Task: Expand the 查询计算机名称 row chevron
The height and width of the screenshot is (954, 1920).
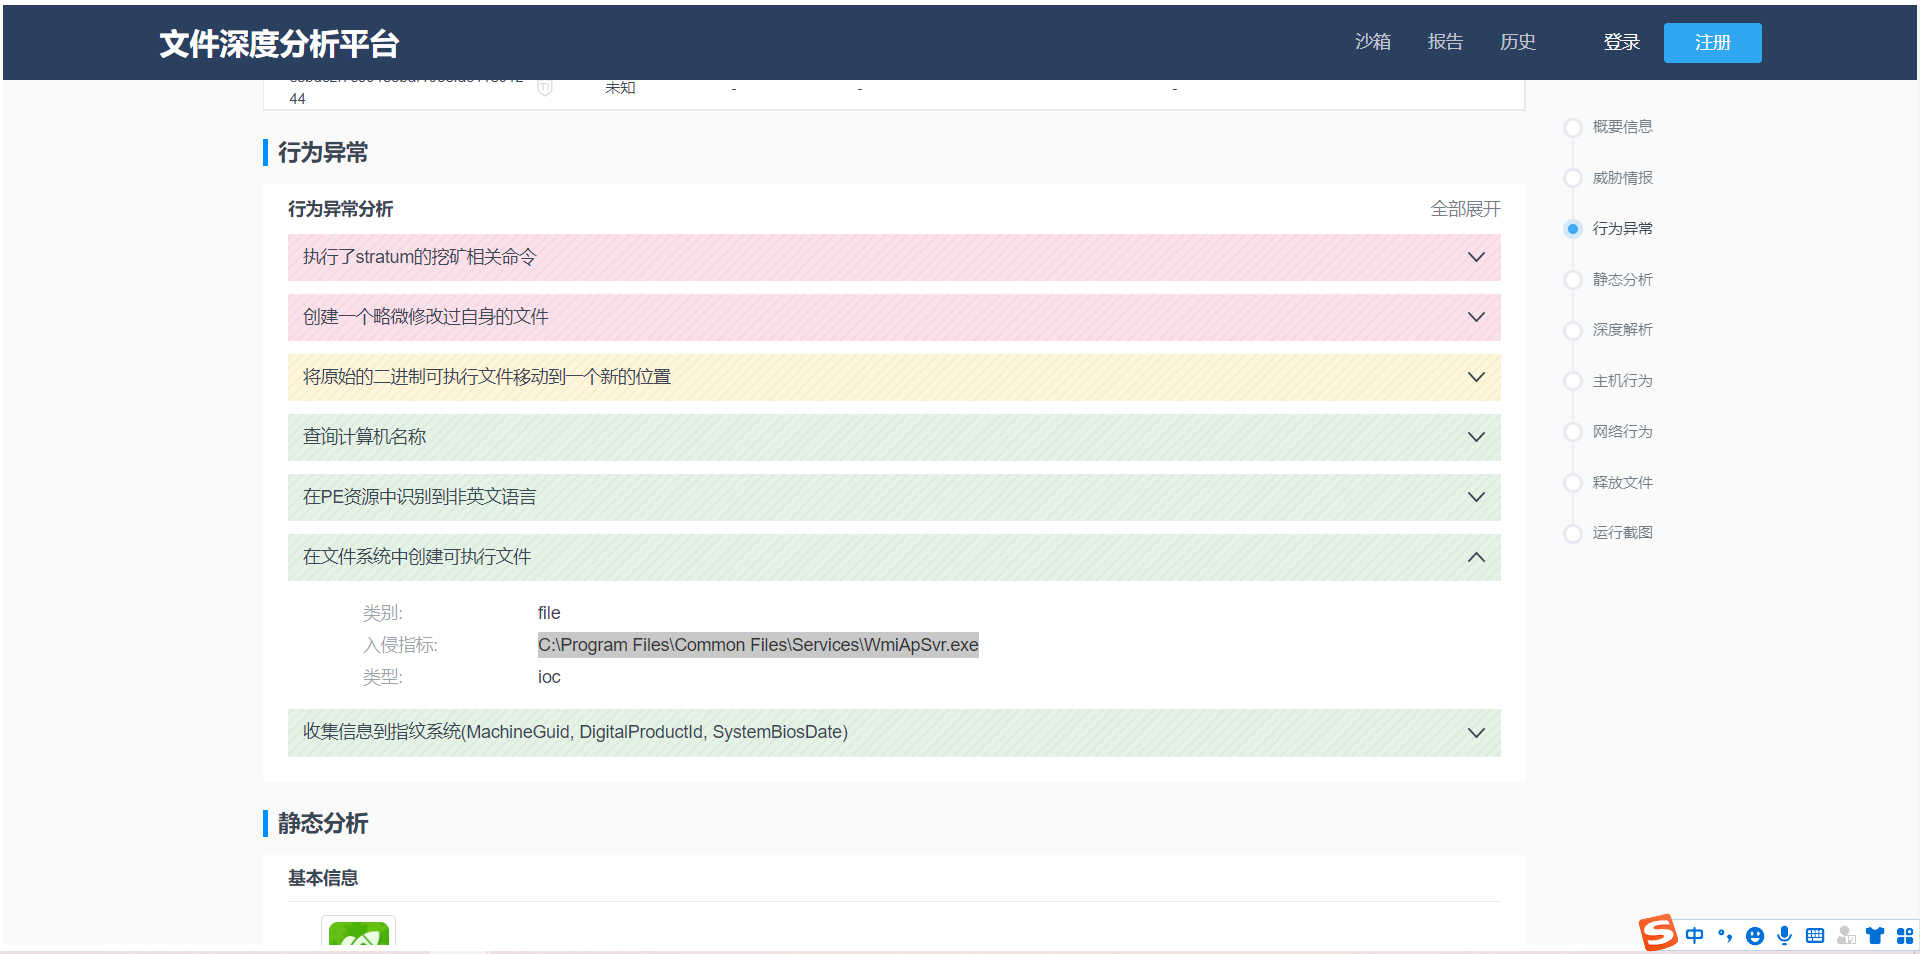Action: pyautogui.click(x=1476, y=437)
